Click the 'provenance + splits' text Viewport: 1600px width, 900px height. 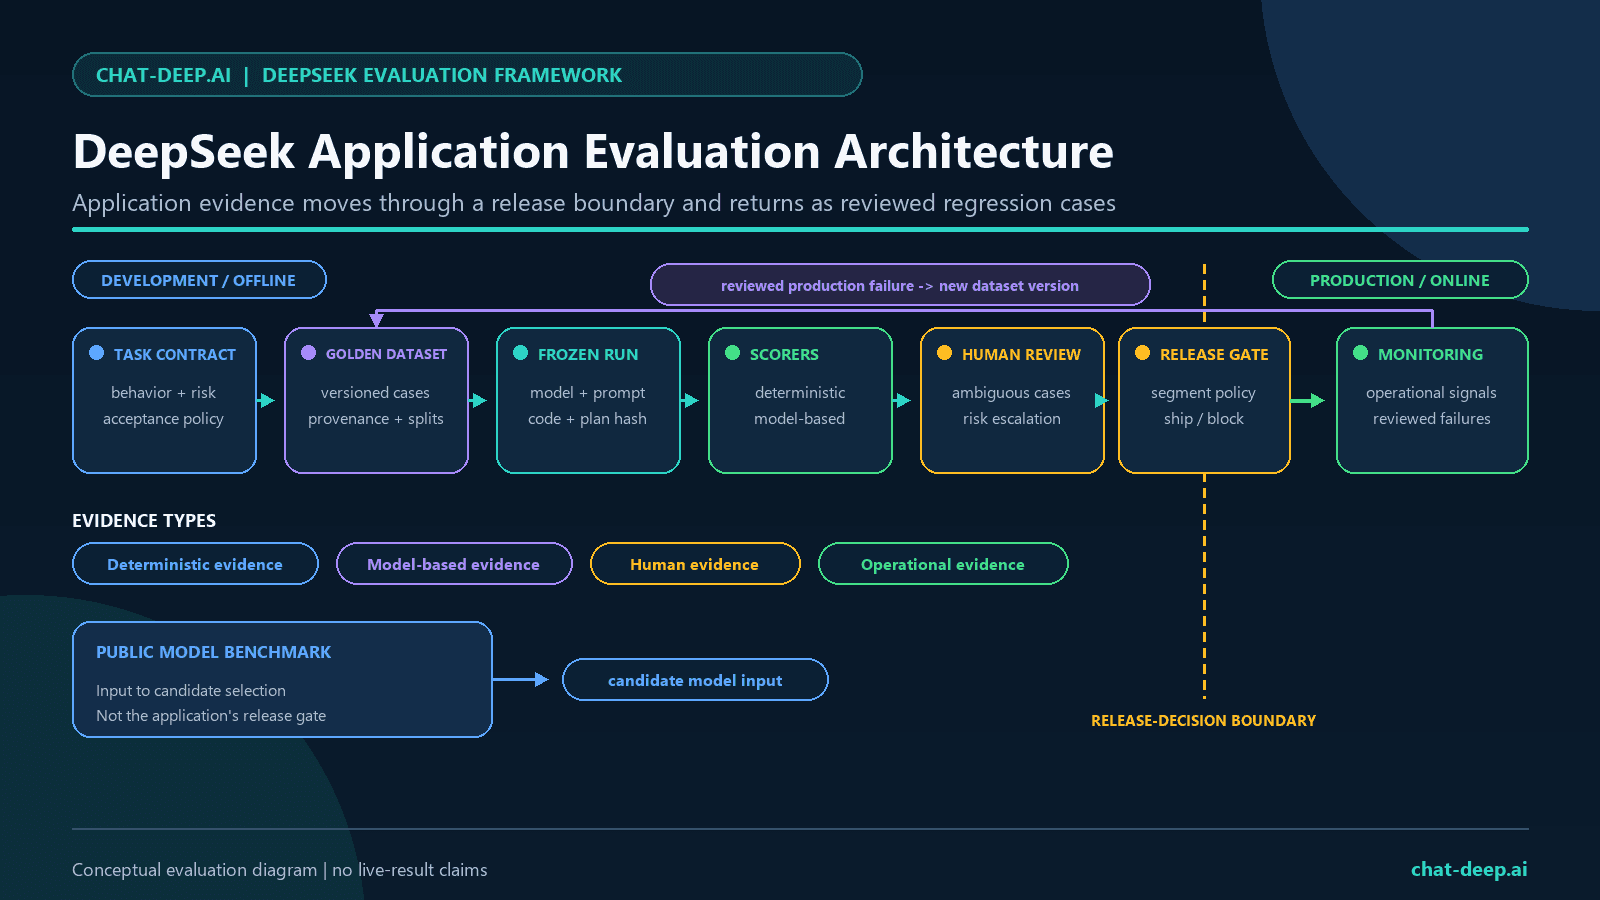[x=375, y=419]
